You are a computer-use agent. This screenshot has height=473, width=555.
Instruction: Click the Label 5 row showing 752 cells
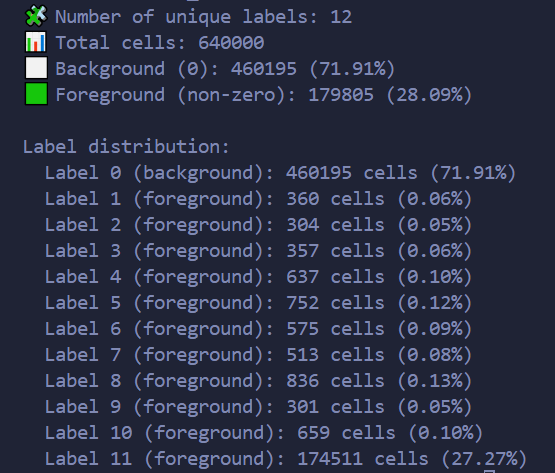click(x=258, y=303)
